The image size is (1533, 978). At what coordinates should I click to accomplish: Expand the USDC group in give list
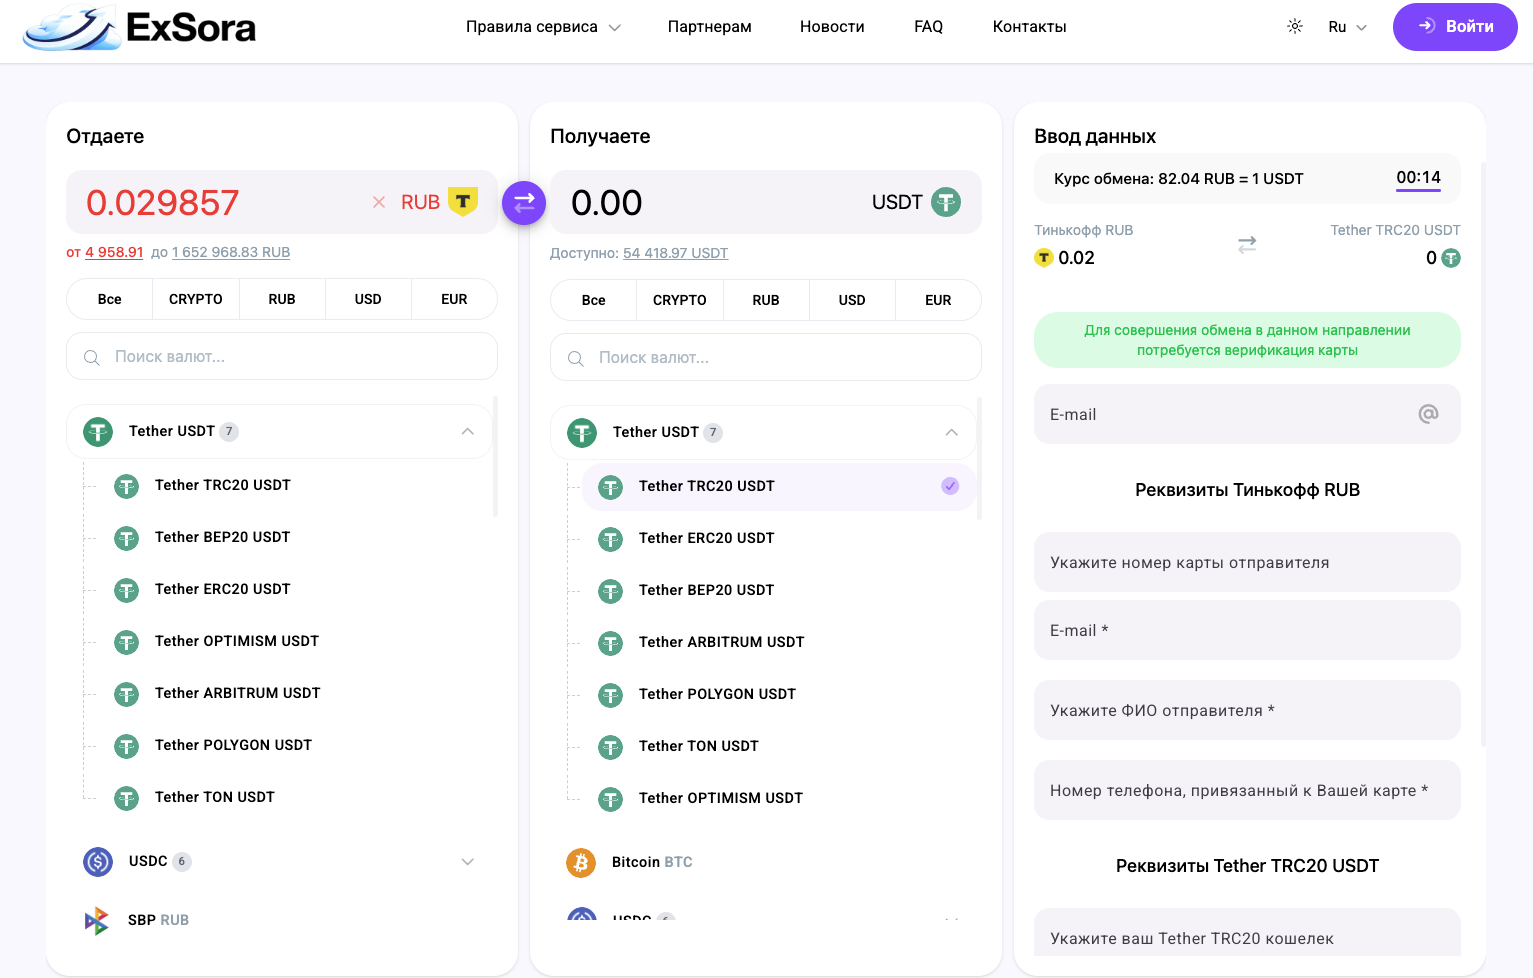pos(467,862)
